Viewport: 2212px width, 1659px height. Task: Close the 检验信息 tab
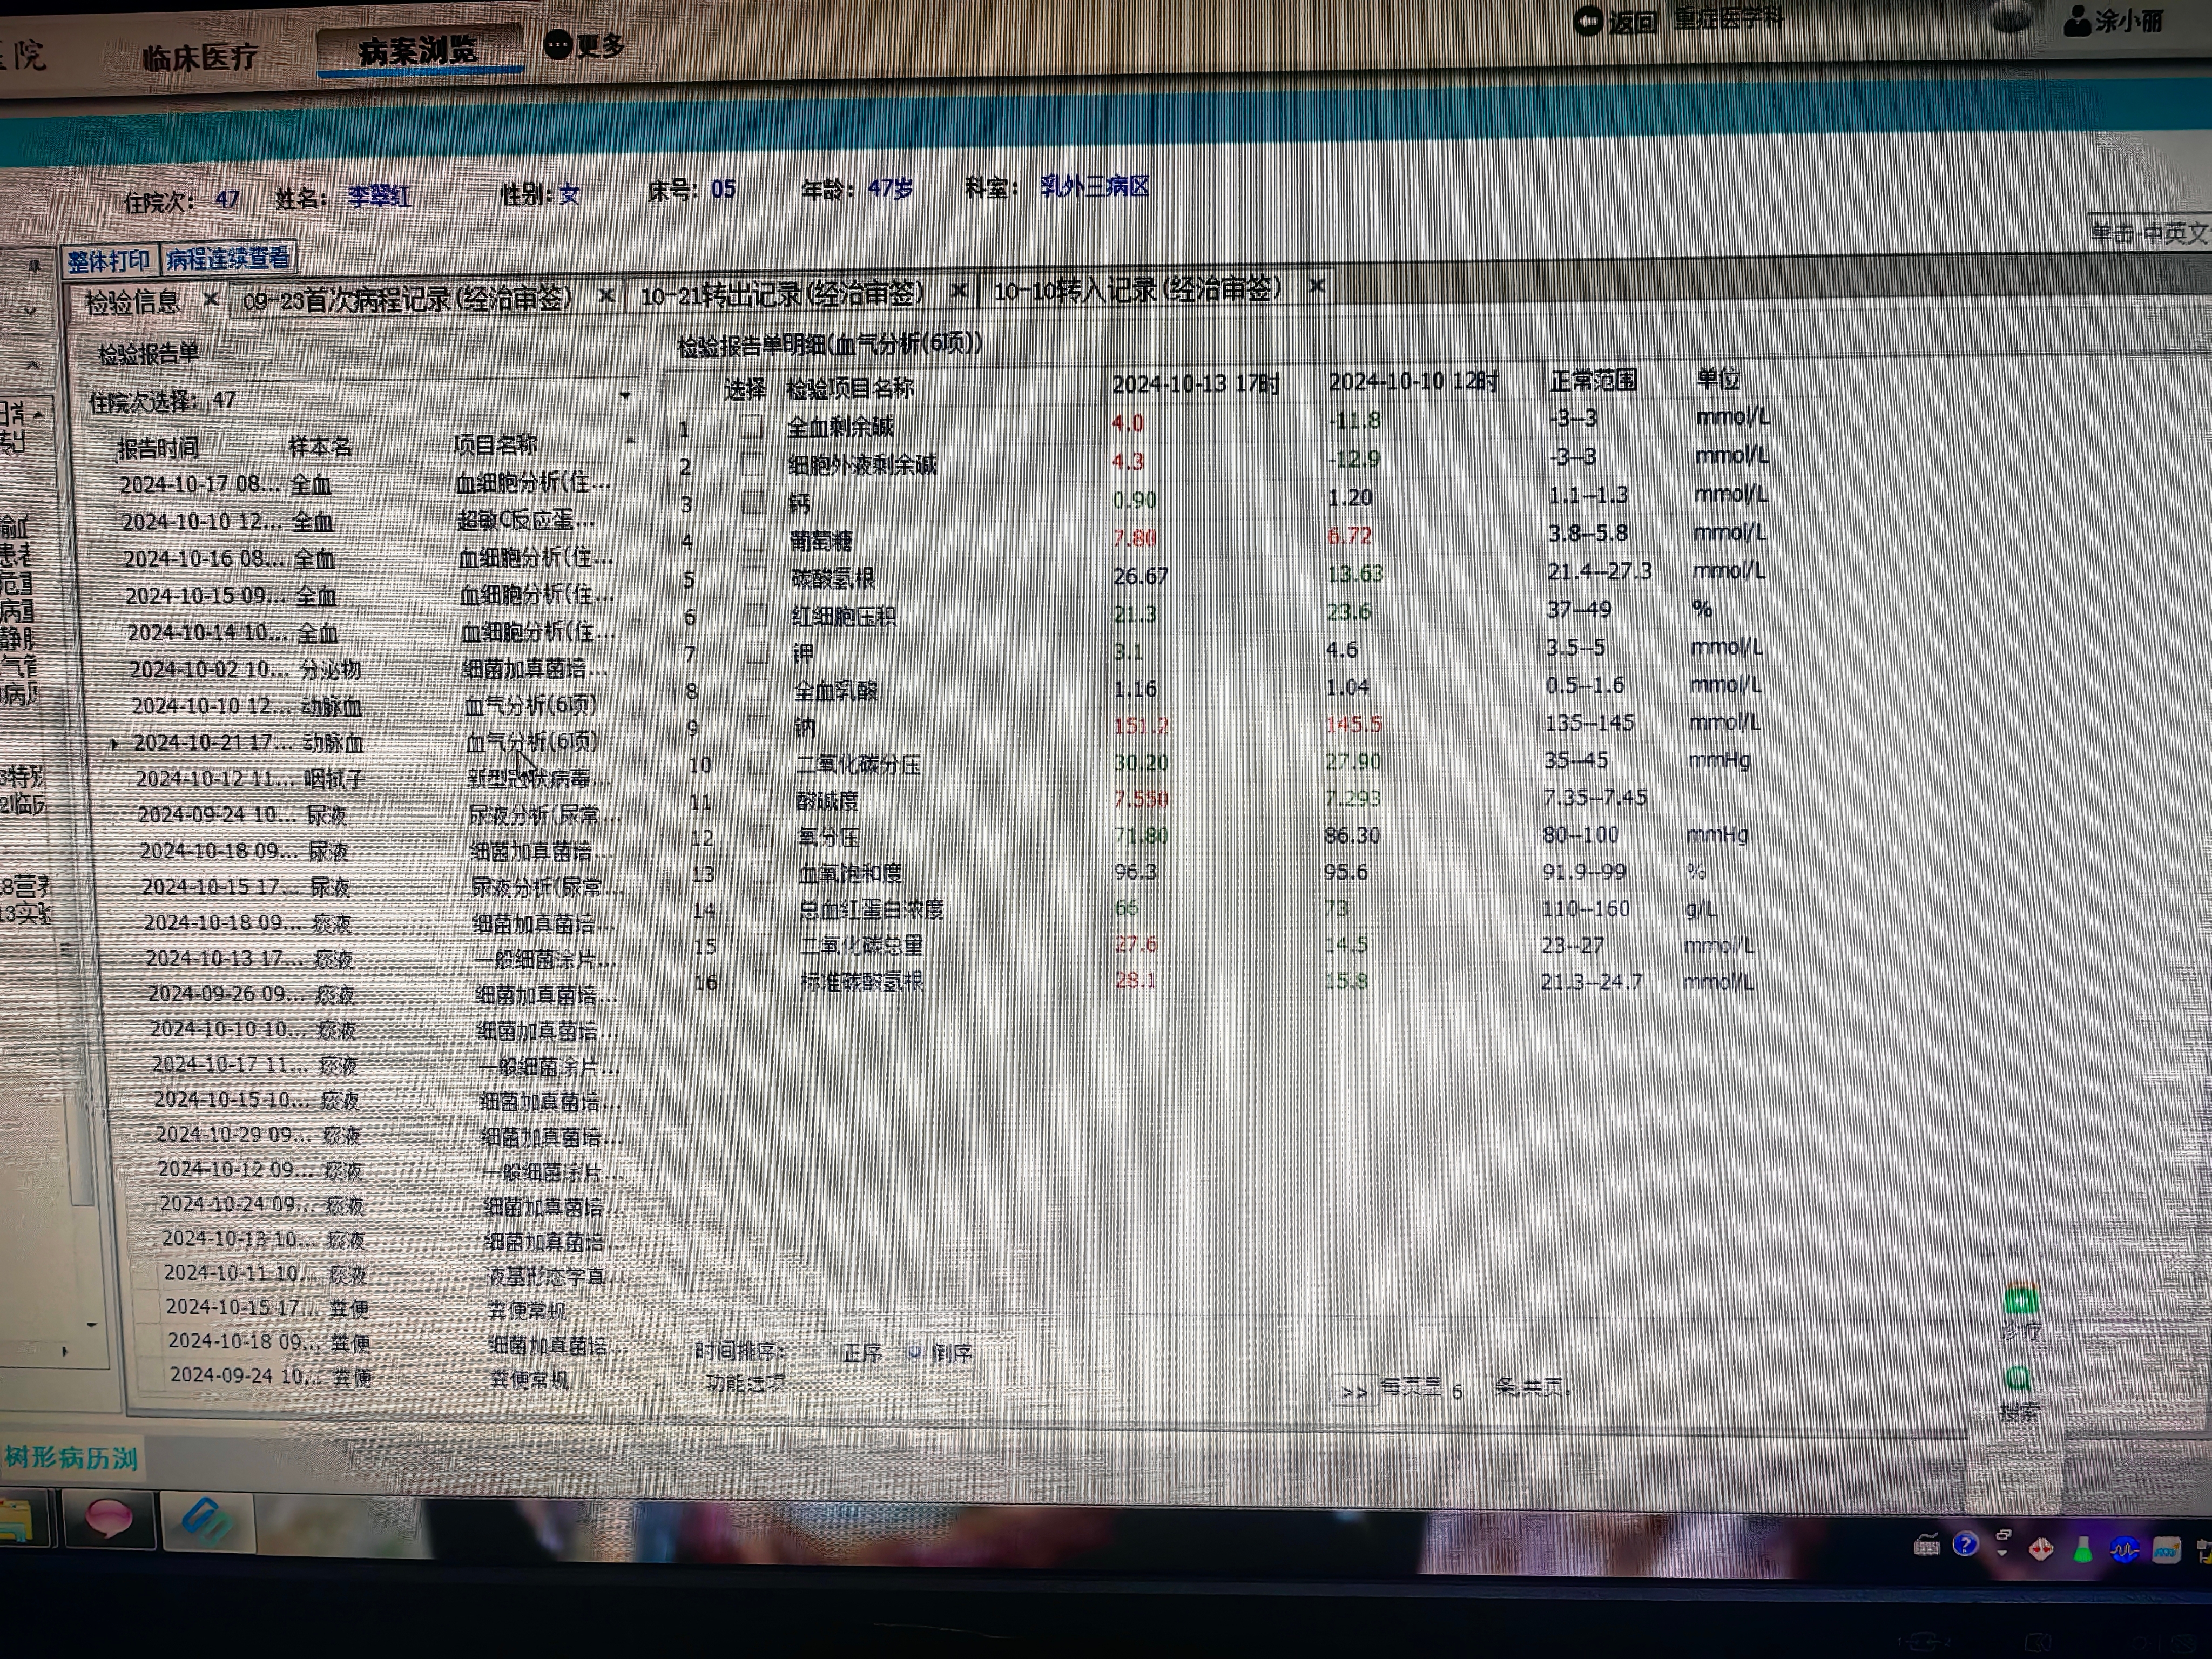coord(210,299)
